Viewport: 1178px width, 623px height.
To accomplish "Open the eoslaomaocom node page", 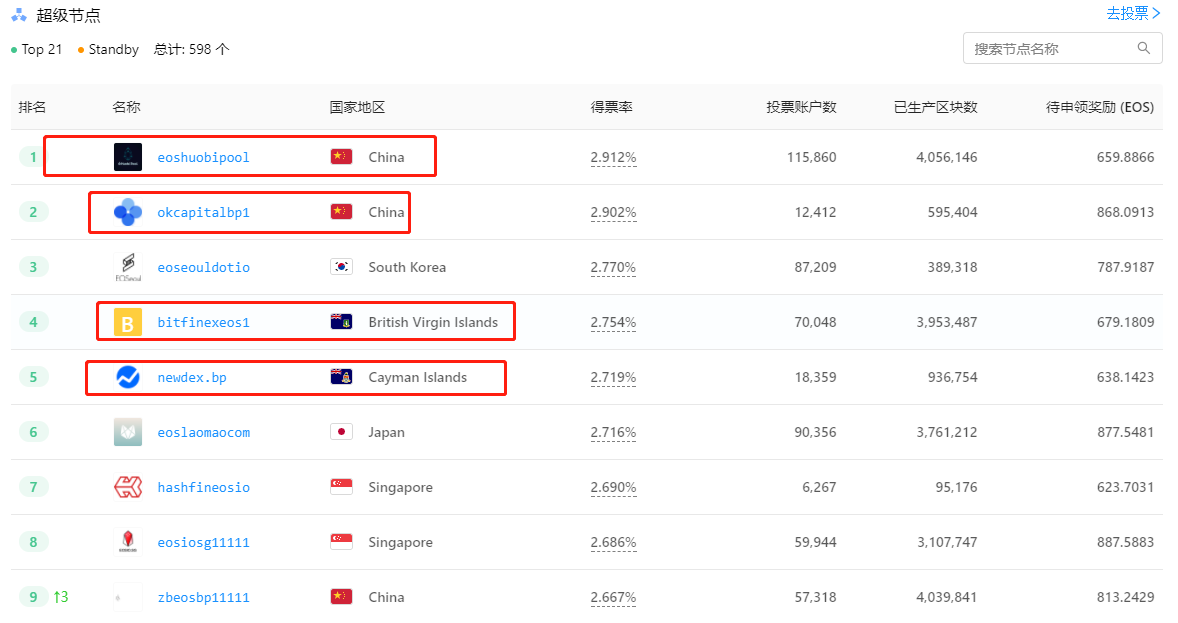I will [x=203, y=432].
